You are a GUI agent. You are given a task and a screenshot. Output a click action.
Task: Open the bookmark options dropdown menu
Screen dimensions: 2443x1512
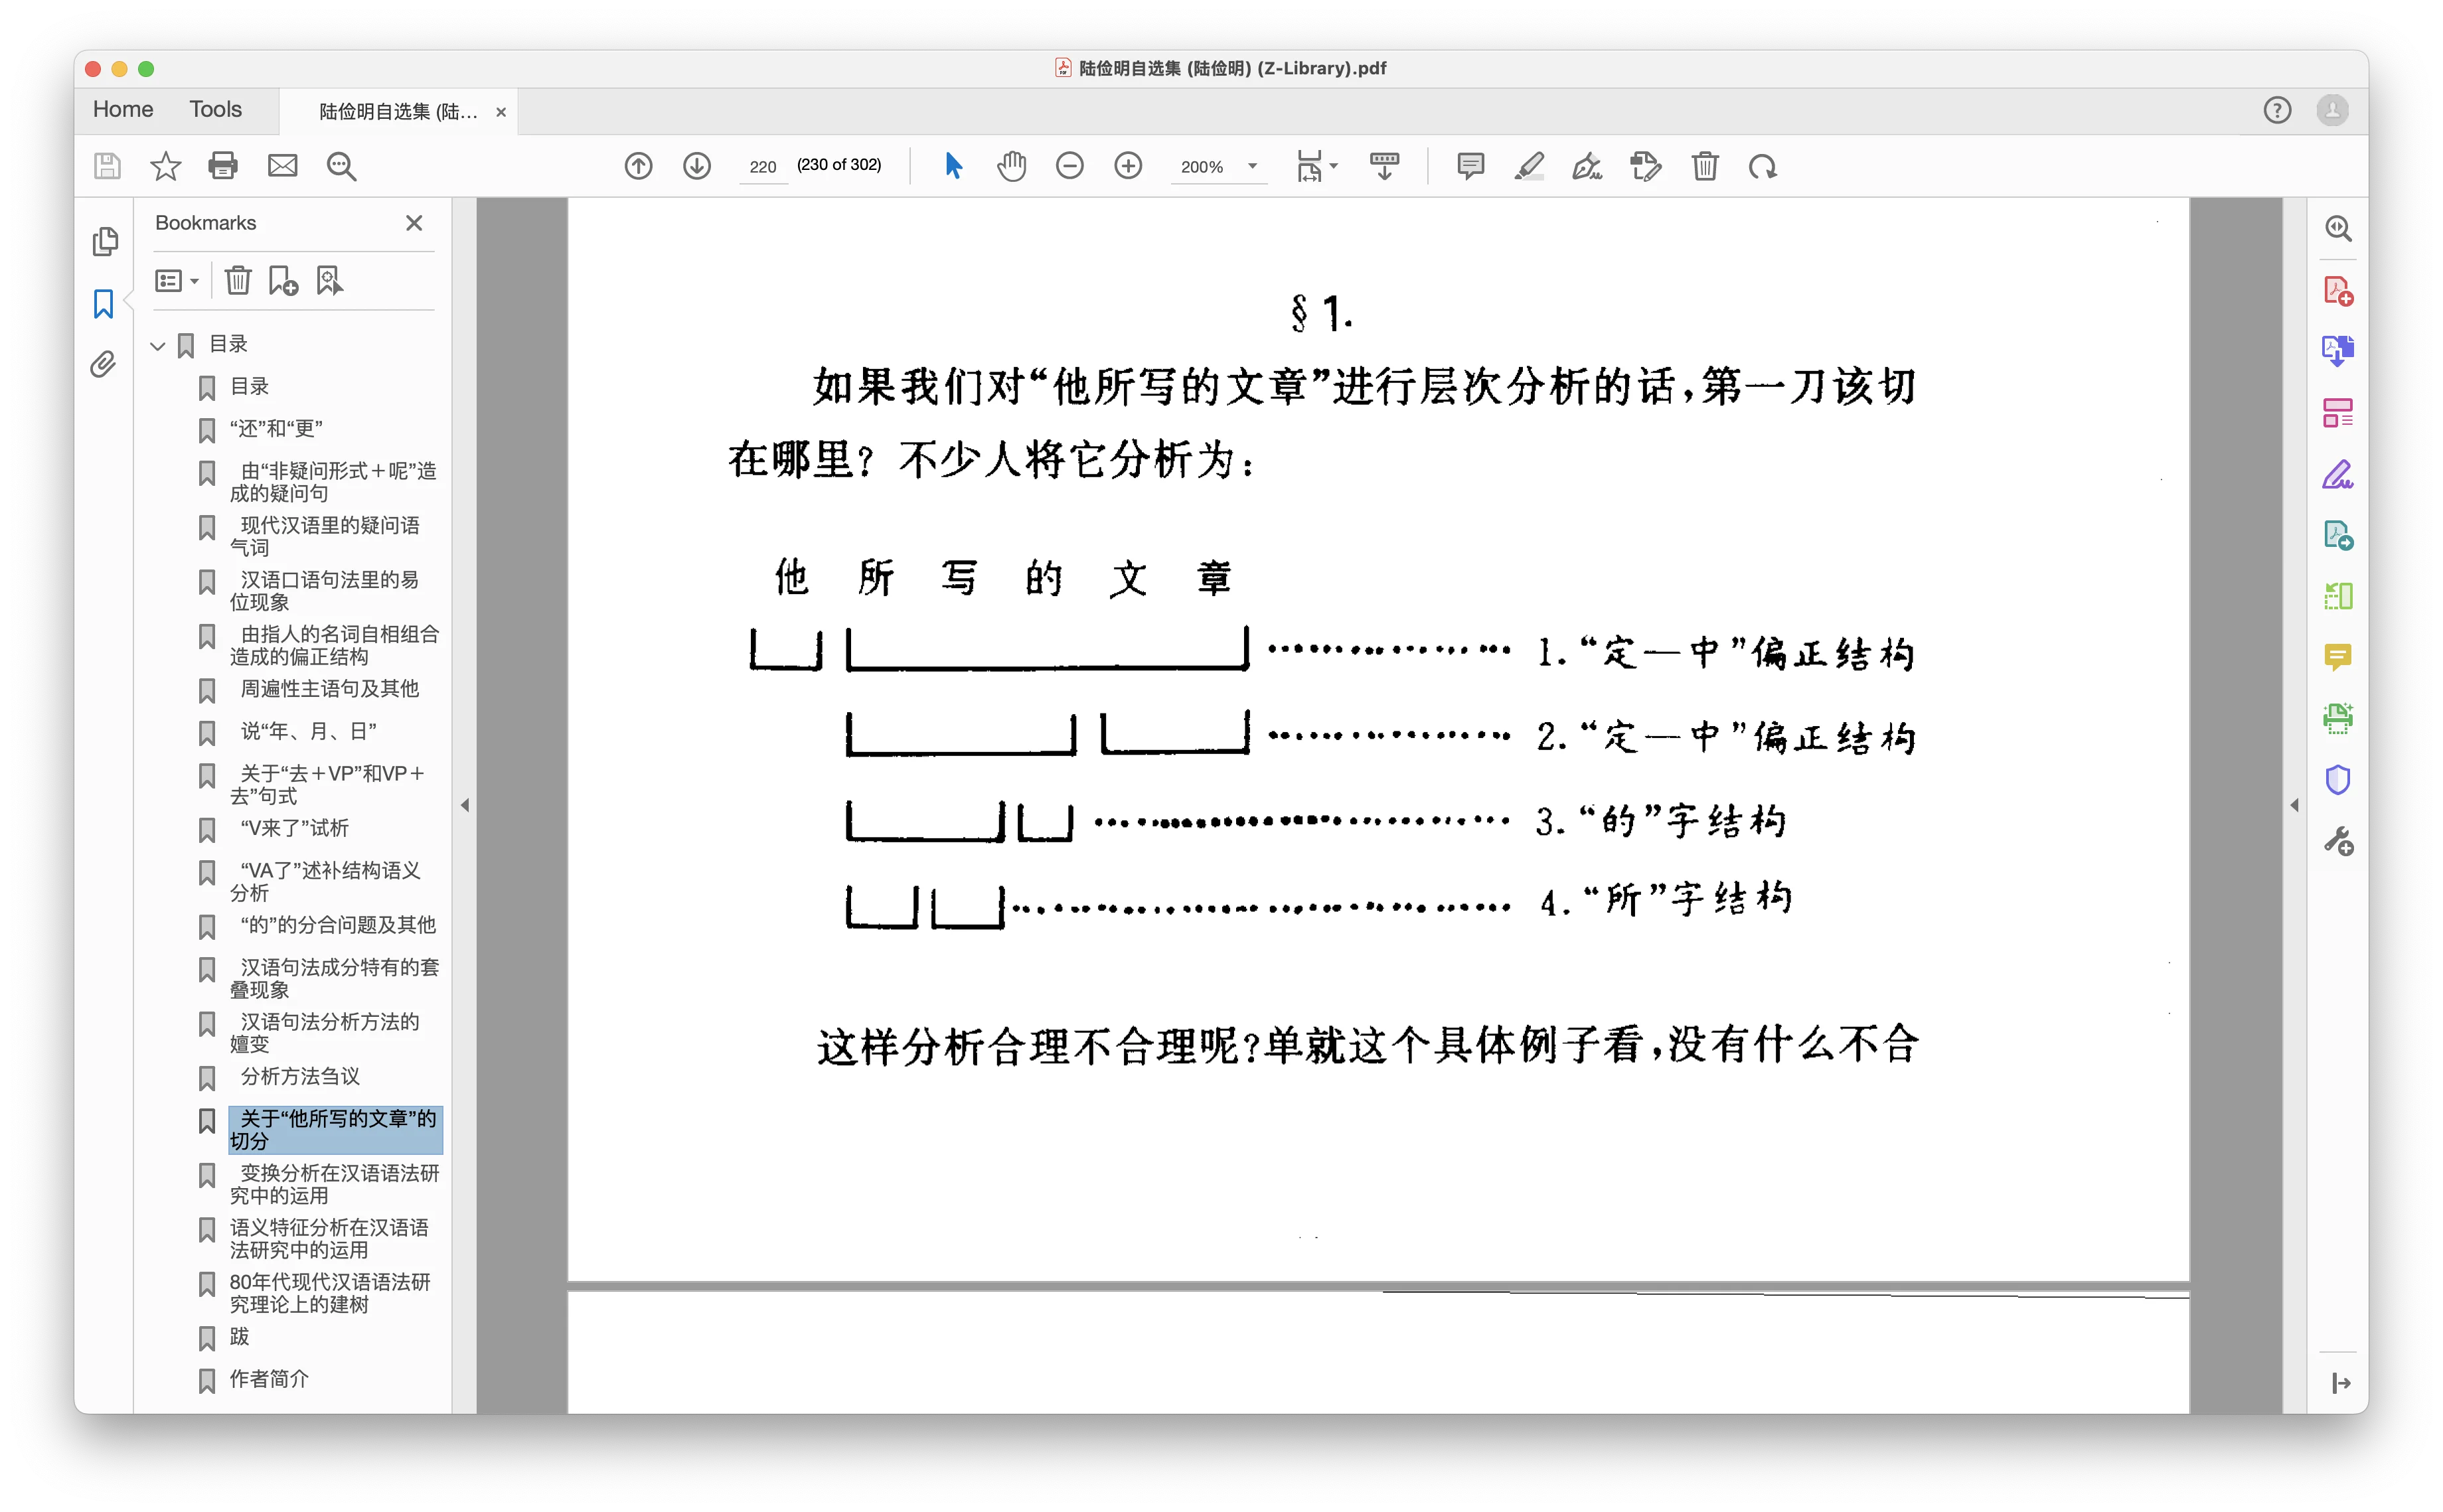pyautogui.click(x=176, y=280)
